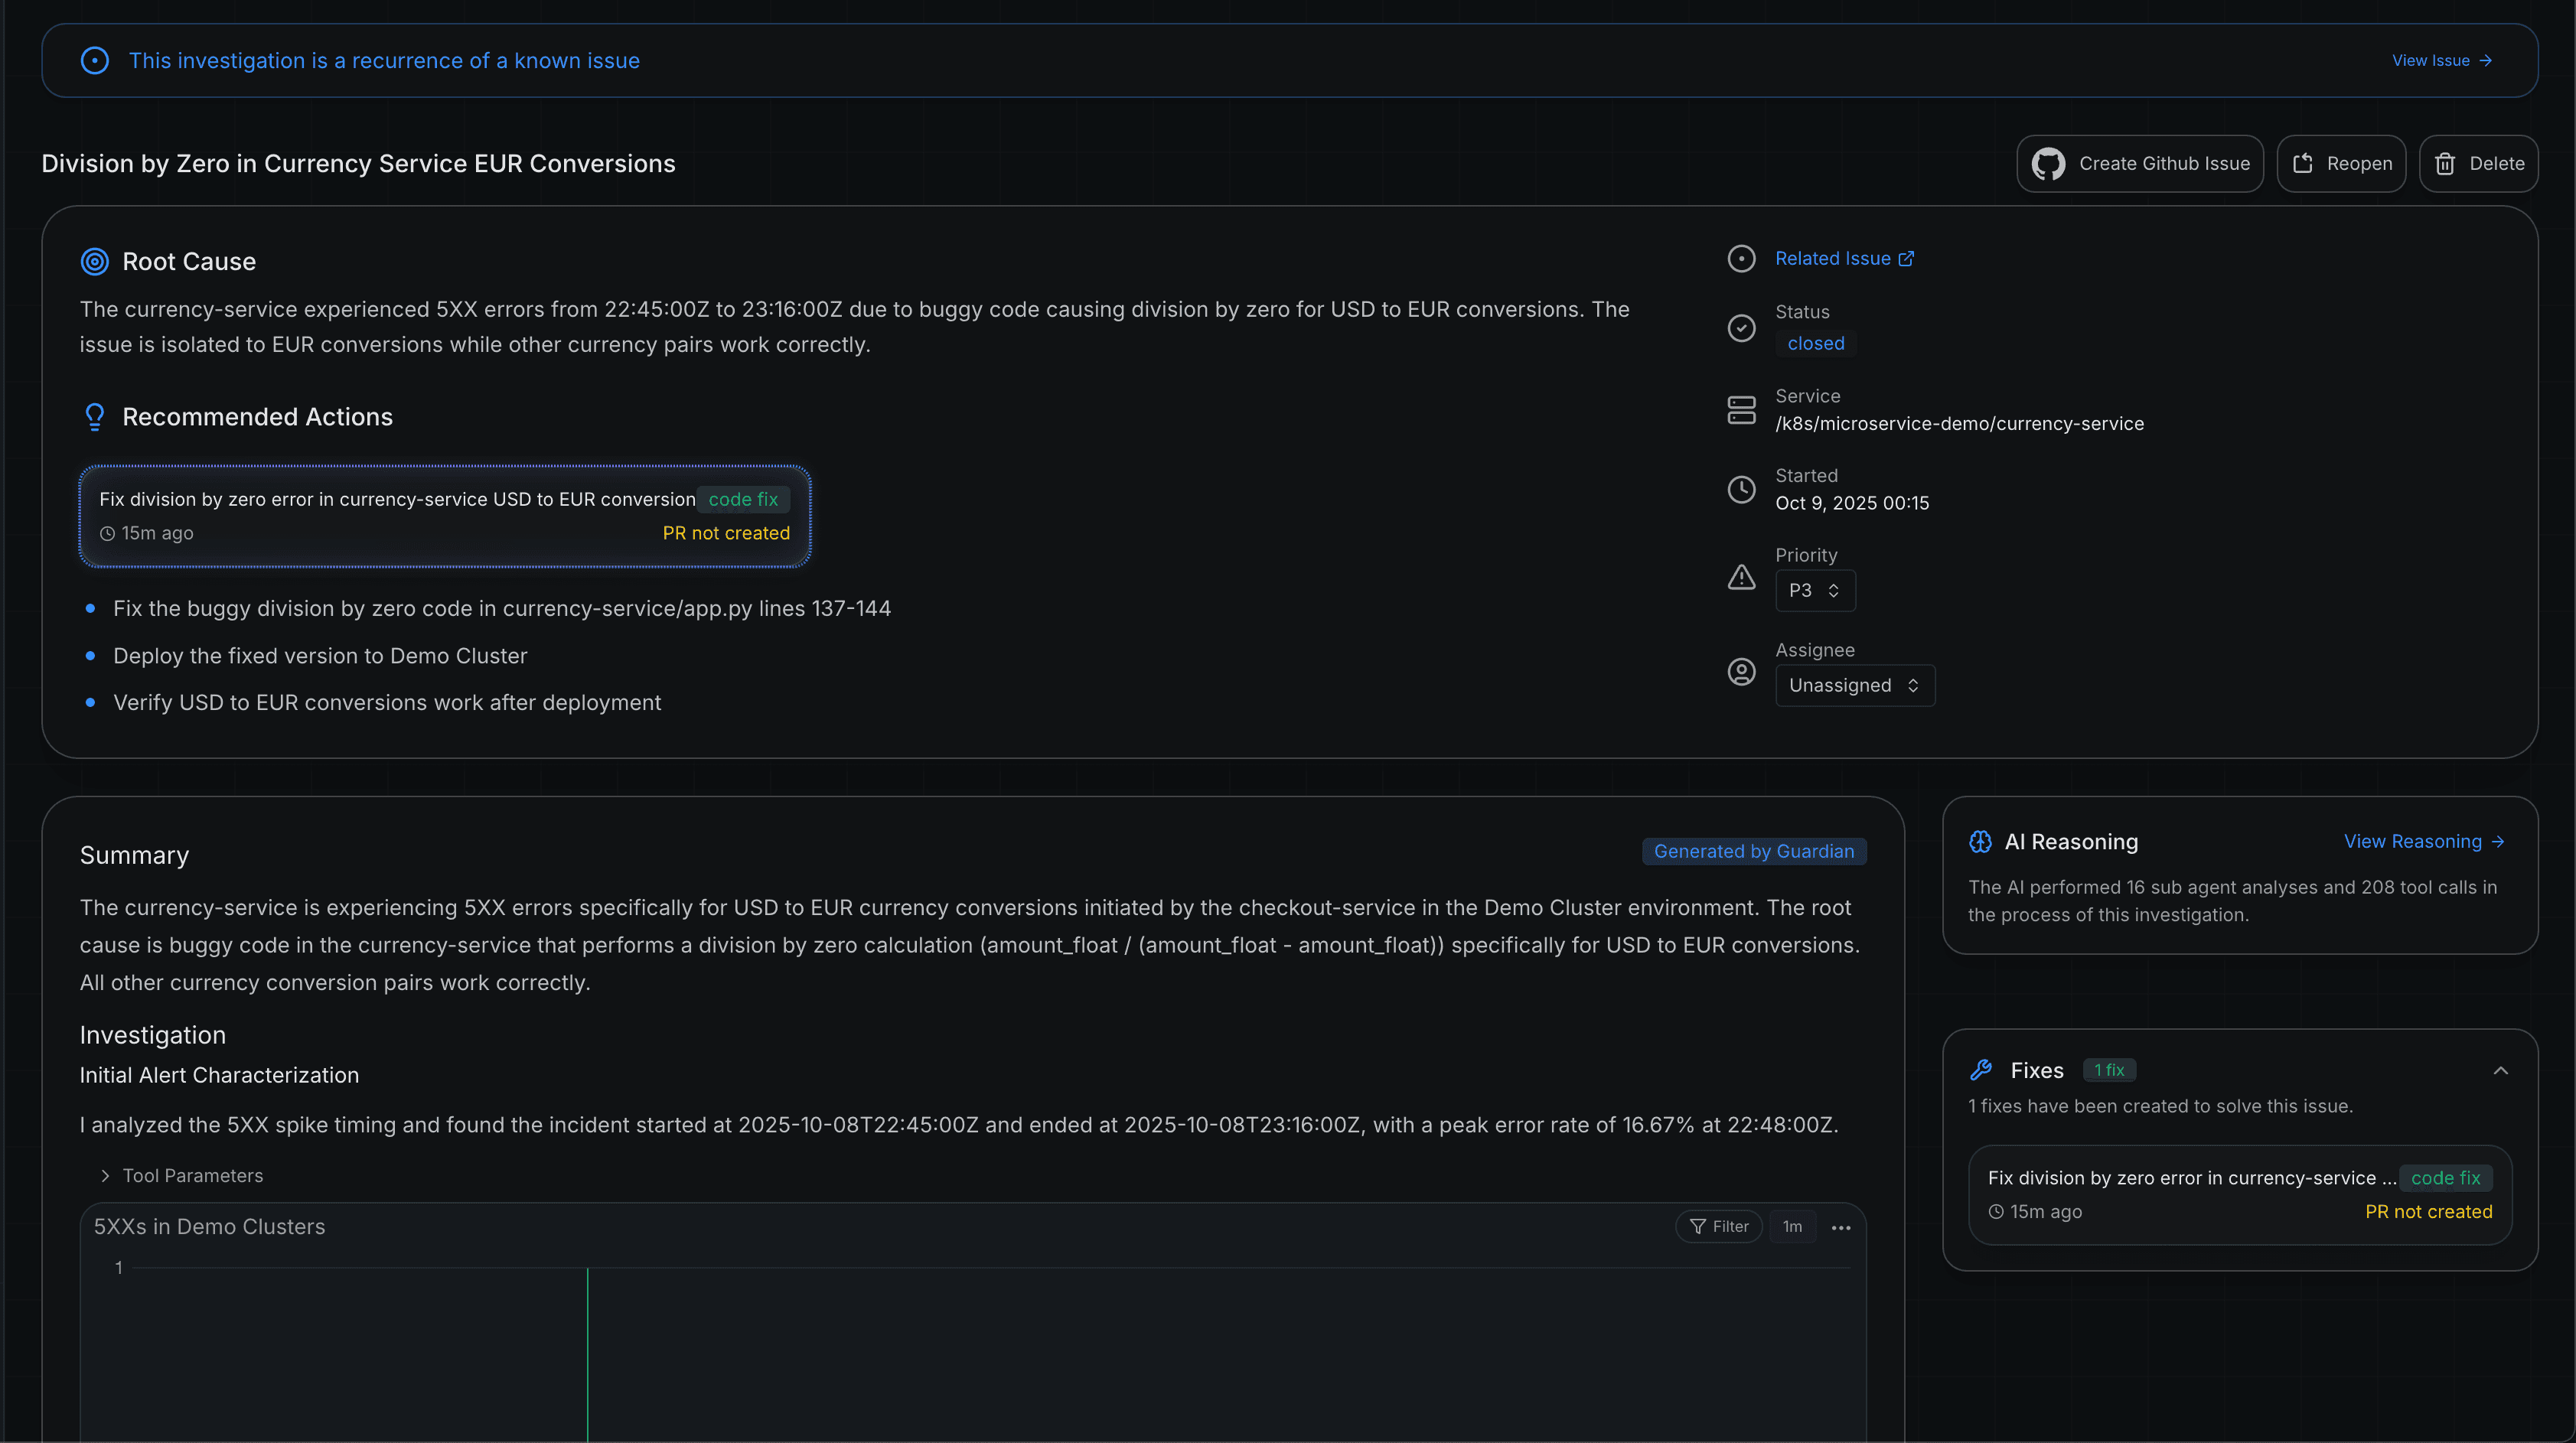Click the 1m interval button on chart
This screenshot has height=1443, width=2576.
(1792, 1227)
